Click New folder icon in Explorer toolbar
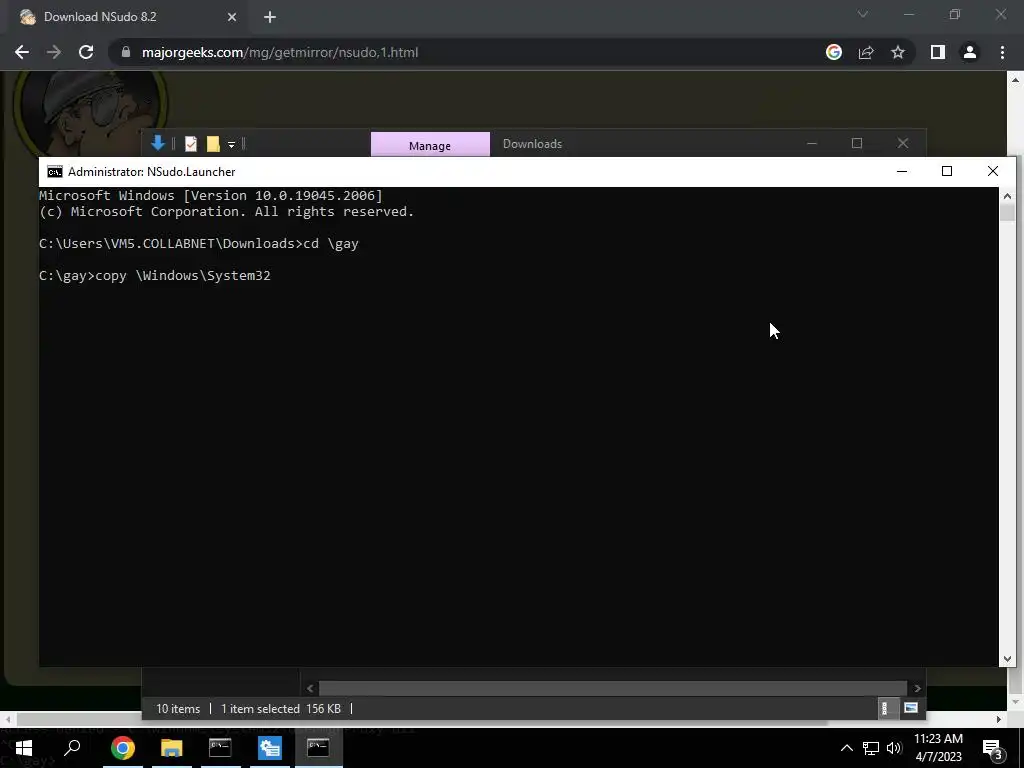The image size is (1024, 768). pyautogui.click(x=213, y=144)
